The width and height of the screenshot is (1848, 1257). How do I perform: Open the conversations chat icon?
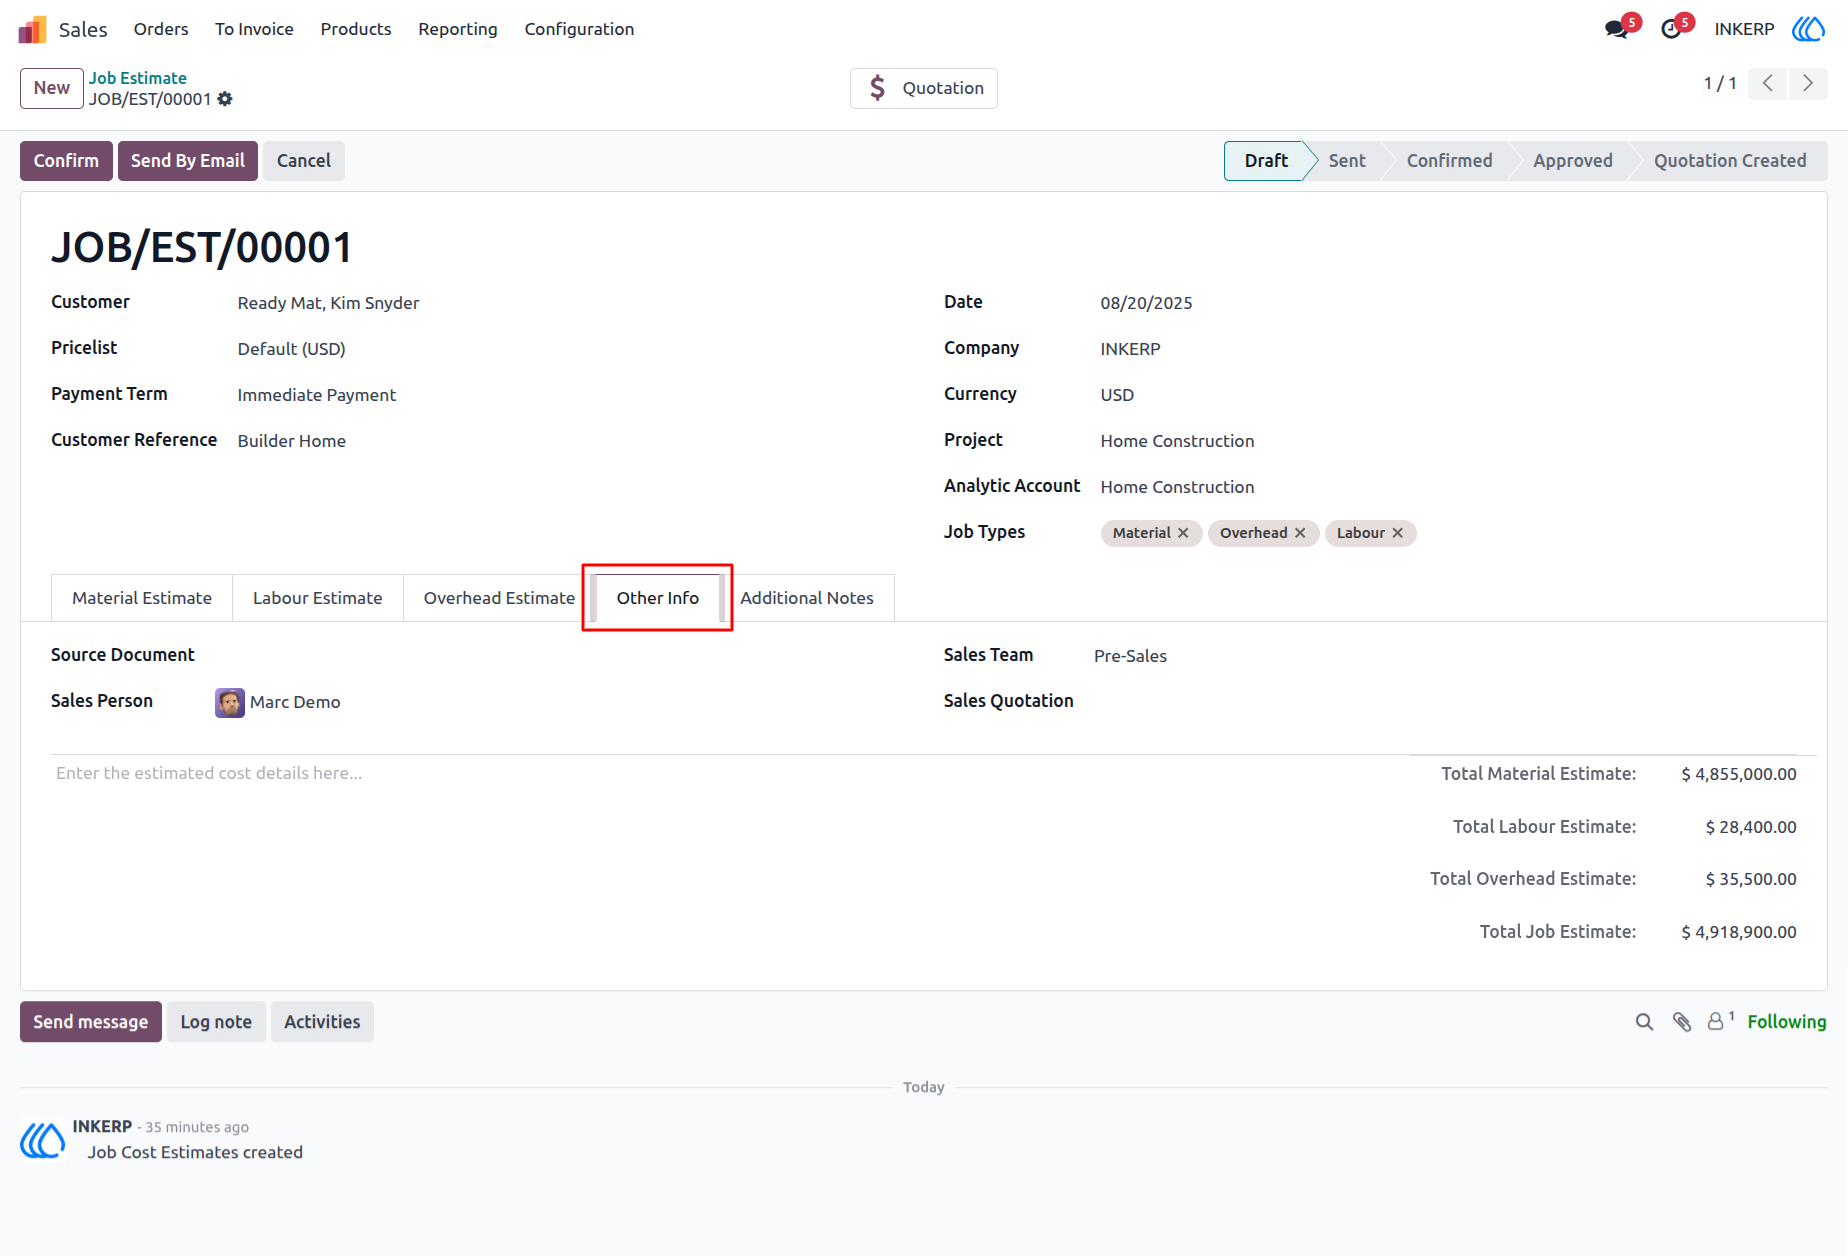point(1616,29)
